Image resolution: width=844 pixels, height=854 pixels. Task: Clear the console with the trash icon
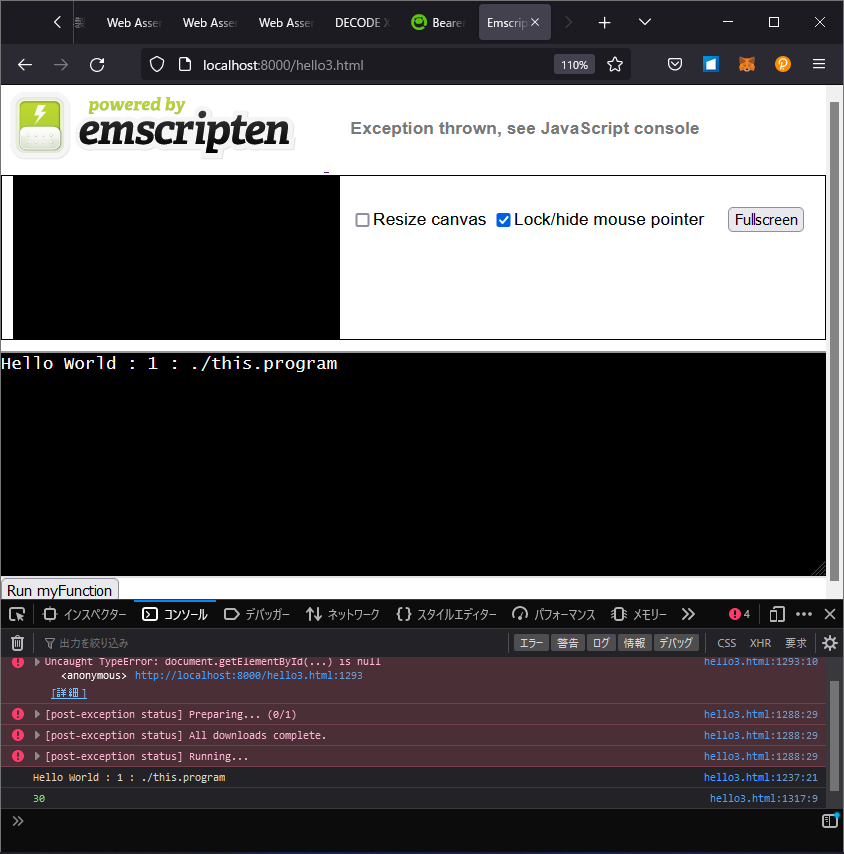(x=17, y=643)
